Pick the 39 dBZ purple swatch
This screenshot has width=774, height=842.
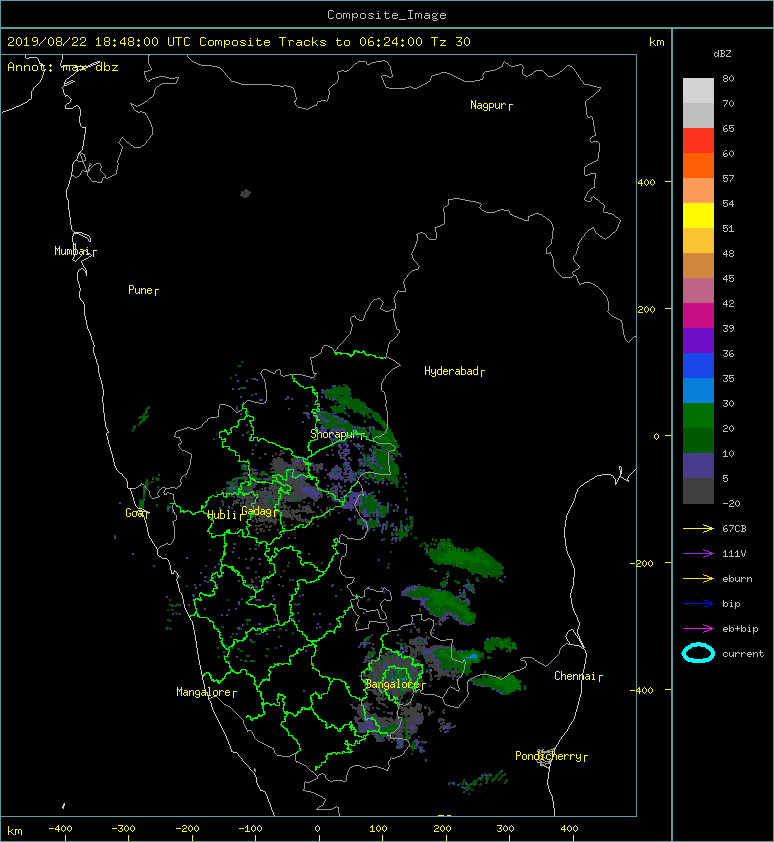point(698,340)
